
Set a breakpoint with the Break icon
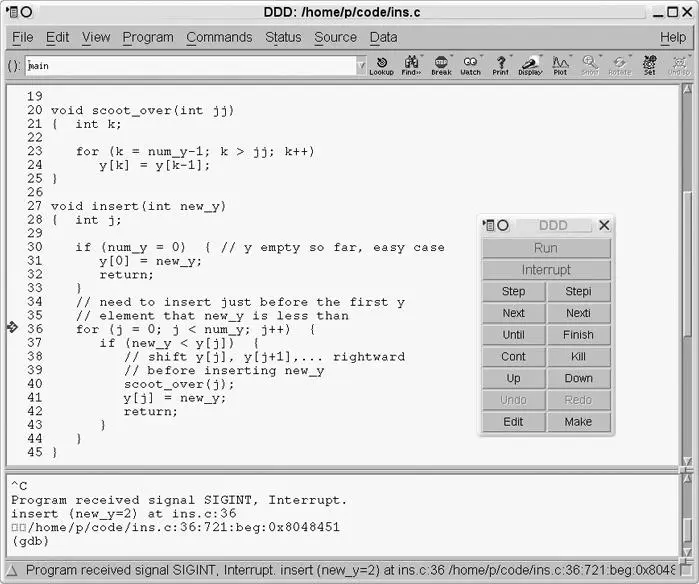coord(441,65)
